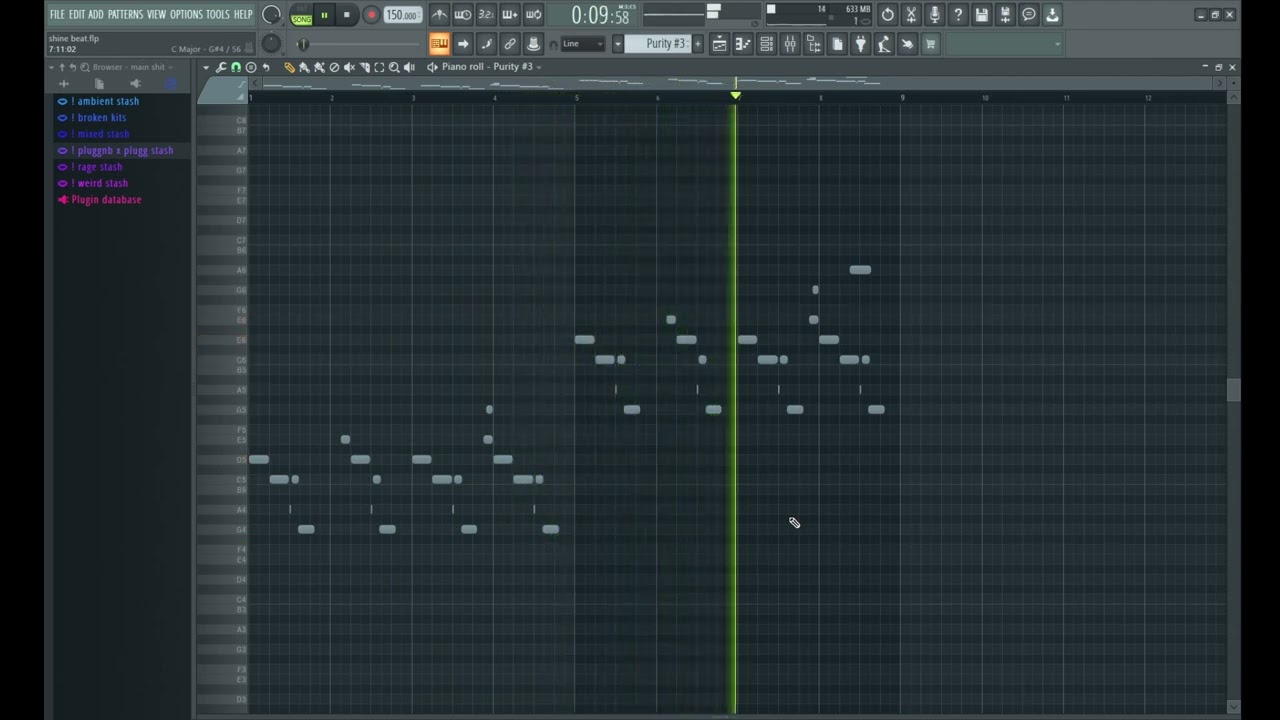The image size is (1280, 720).
Task: Click the undo history icon
Action: coord(887,15)
